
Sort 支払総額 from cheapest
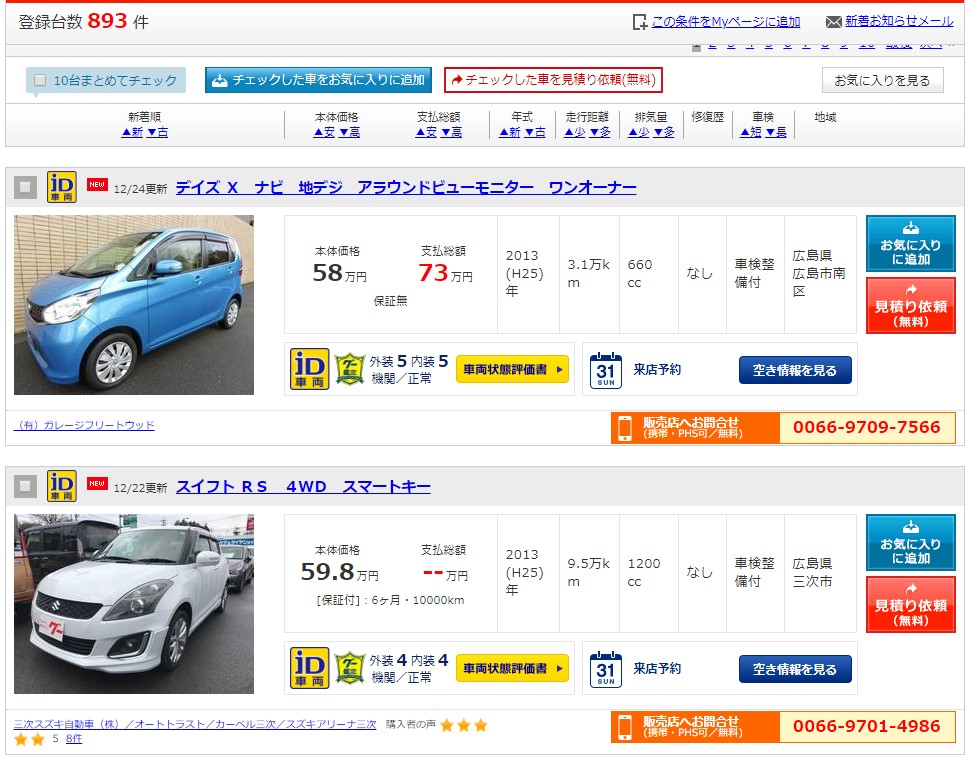click(x=427, y=132)
